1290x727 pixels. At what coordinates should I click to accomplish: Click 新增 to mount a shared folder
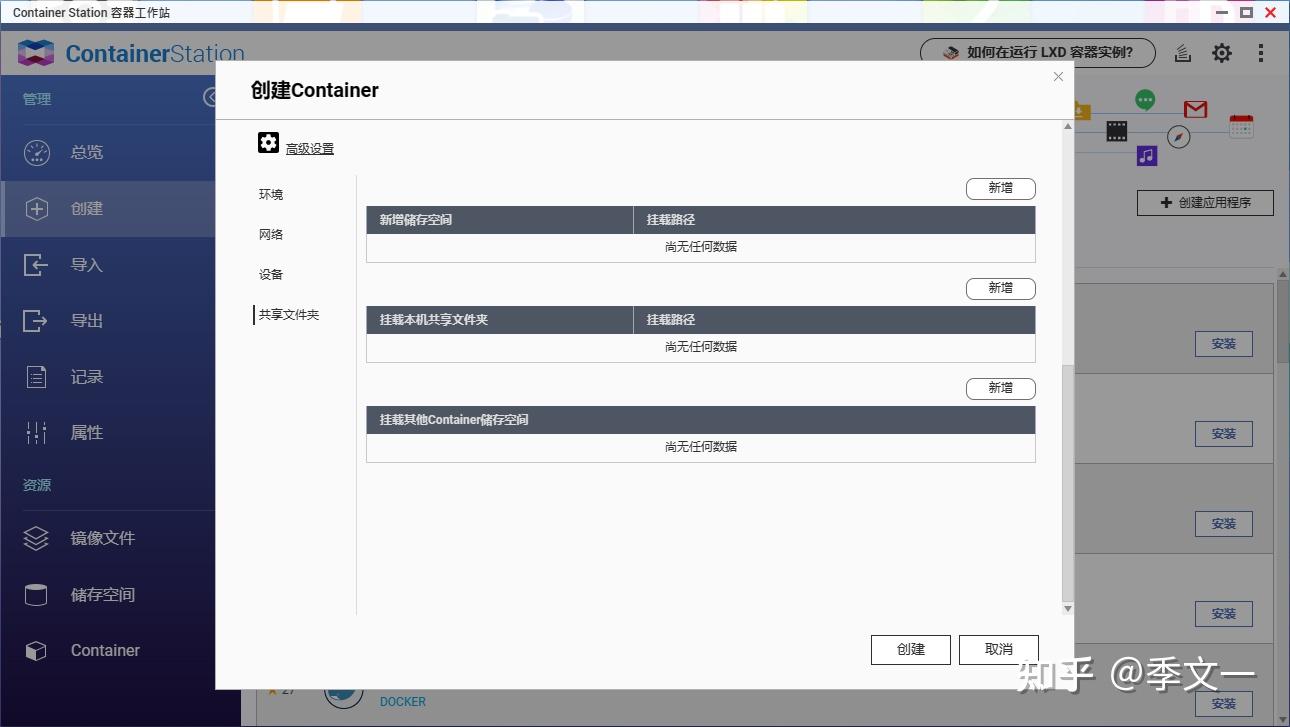[1000, 288]
